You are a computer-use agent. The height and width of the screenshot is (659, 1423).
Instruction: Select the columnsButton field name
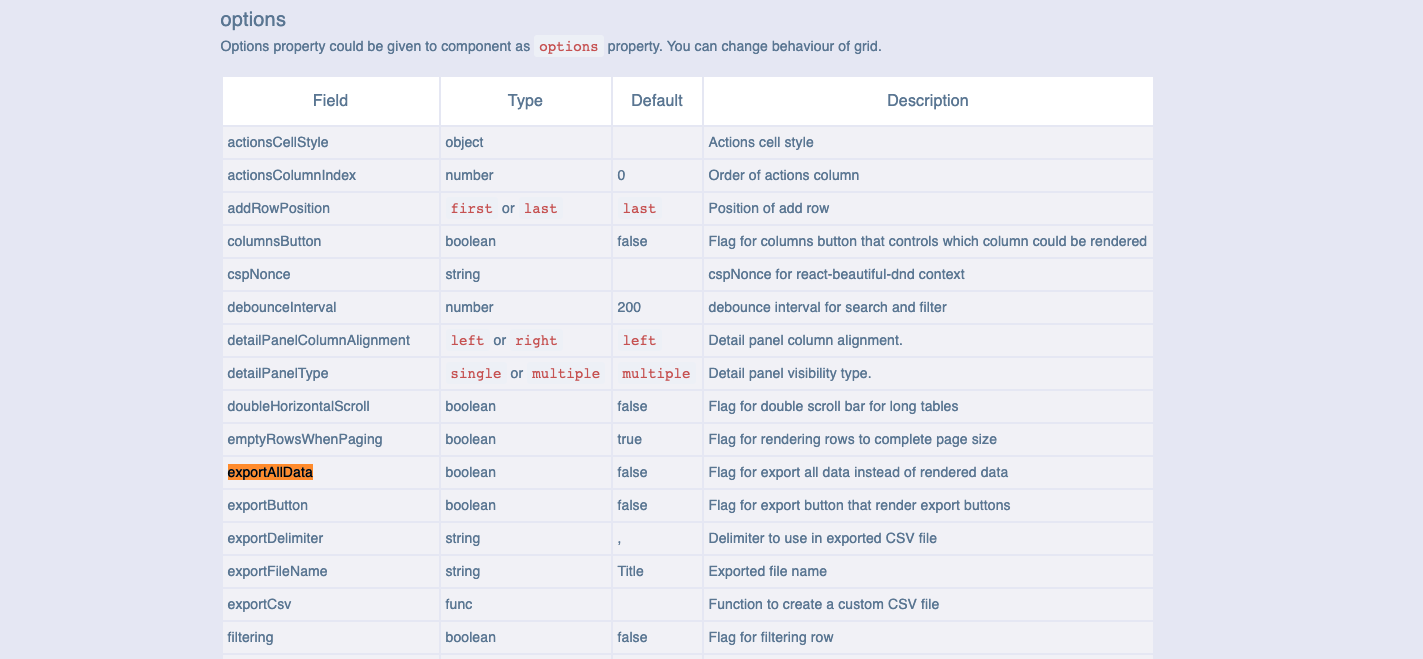pos(273,241)
